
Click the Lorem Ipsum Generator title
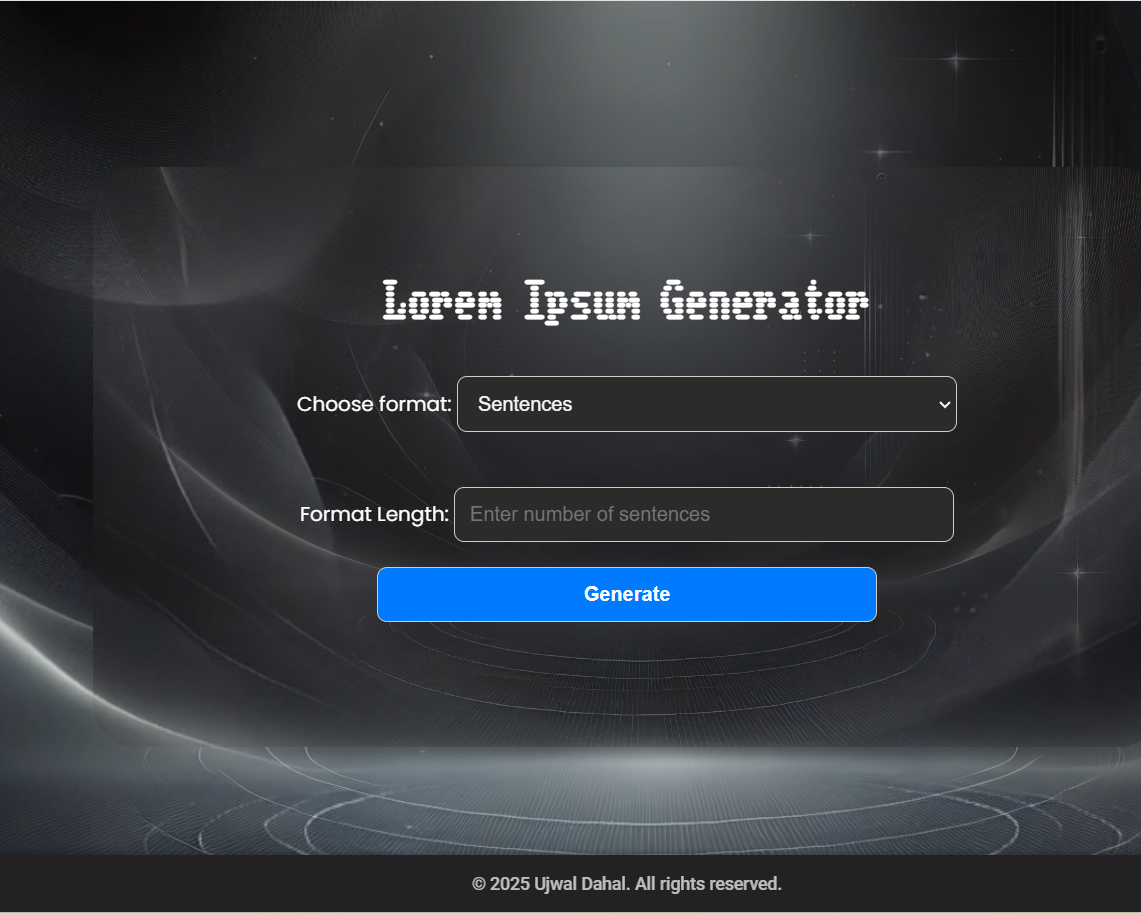[626, 300]
